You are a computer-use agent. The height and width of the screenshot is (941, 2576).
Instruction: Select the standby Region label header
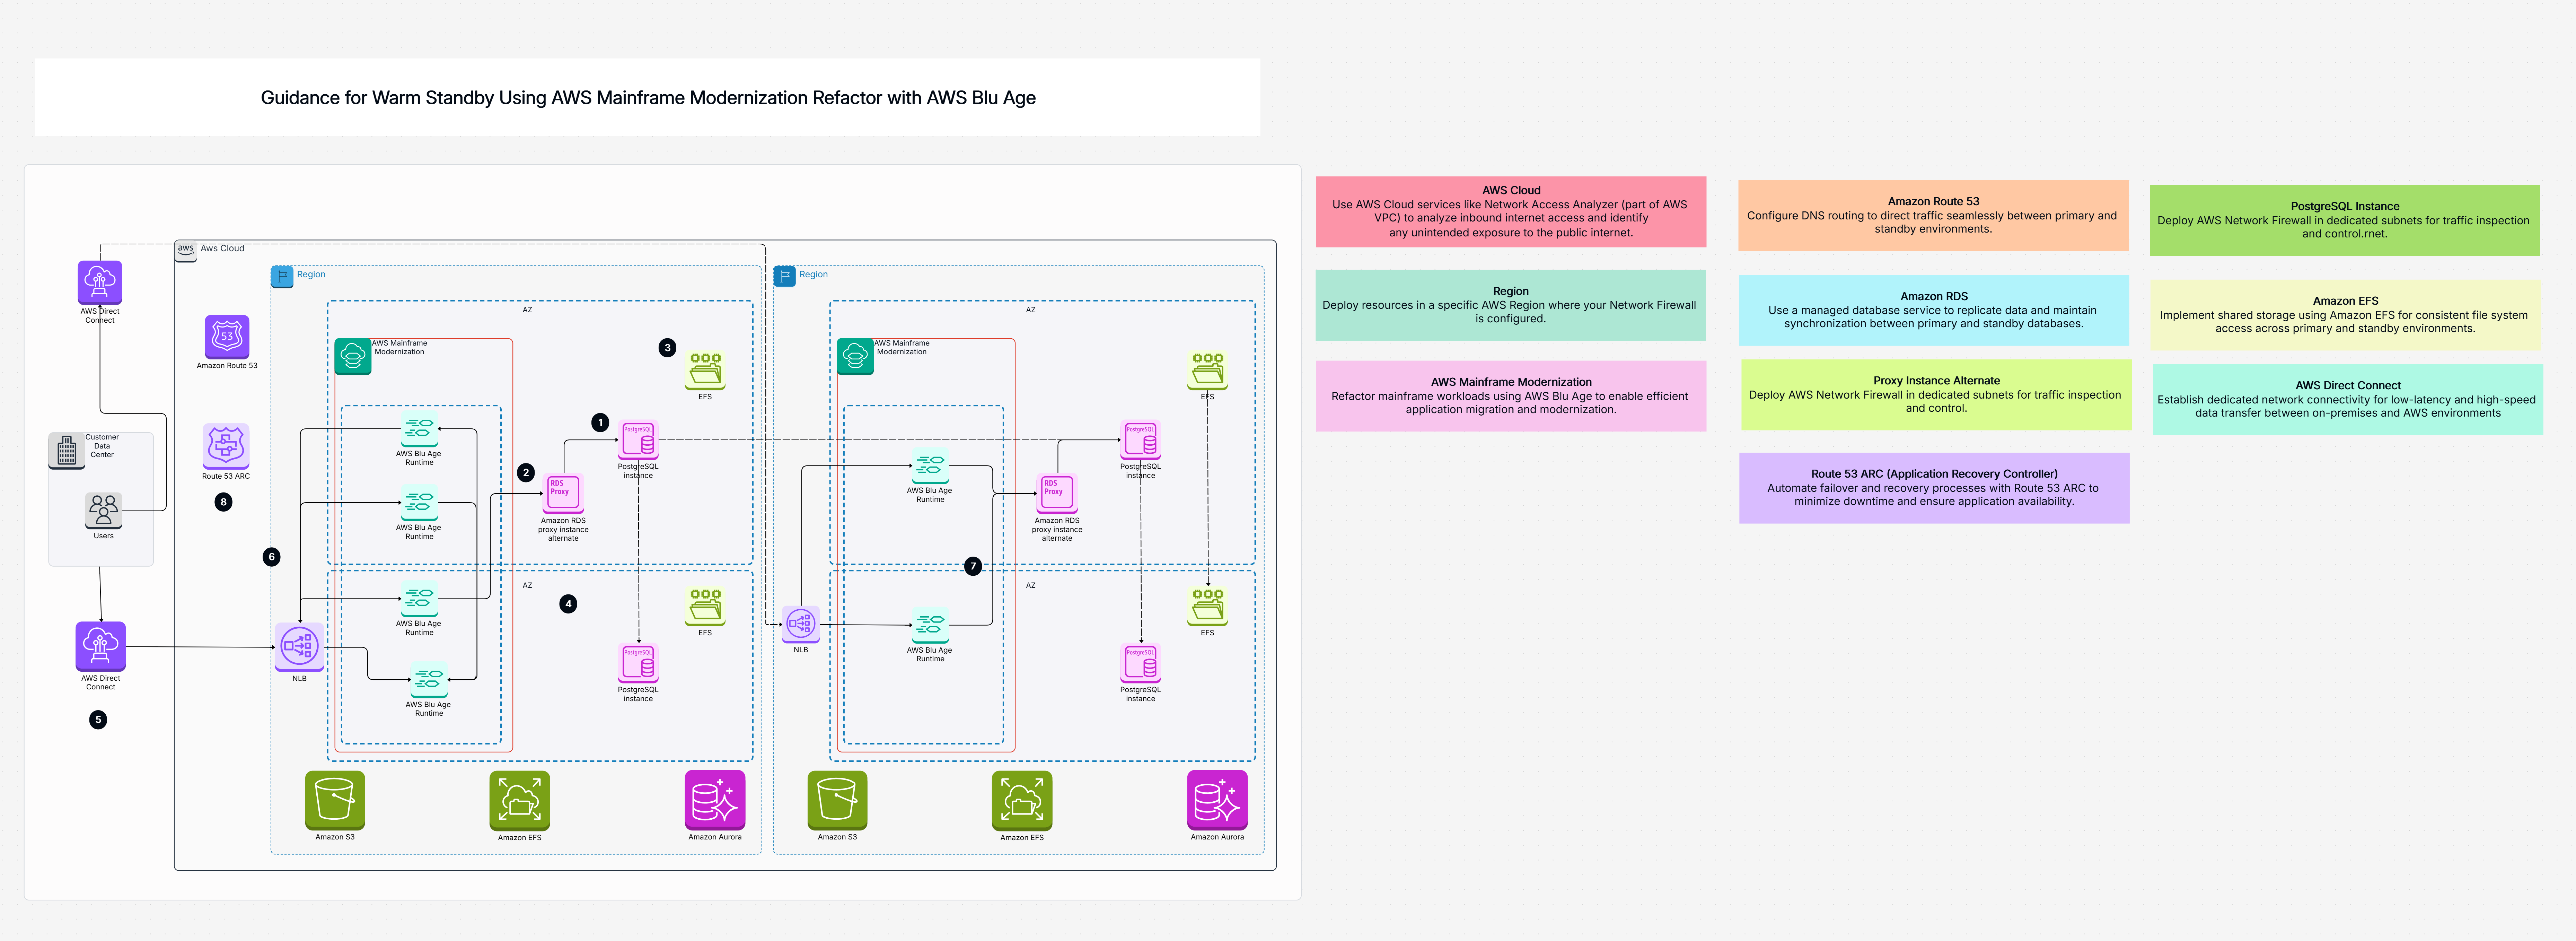(813, 274)
